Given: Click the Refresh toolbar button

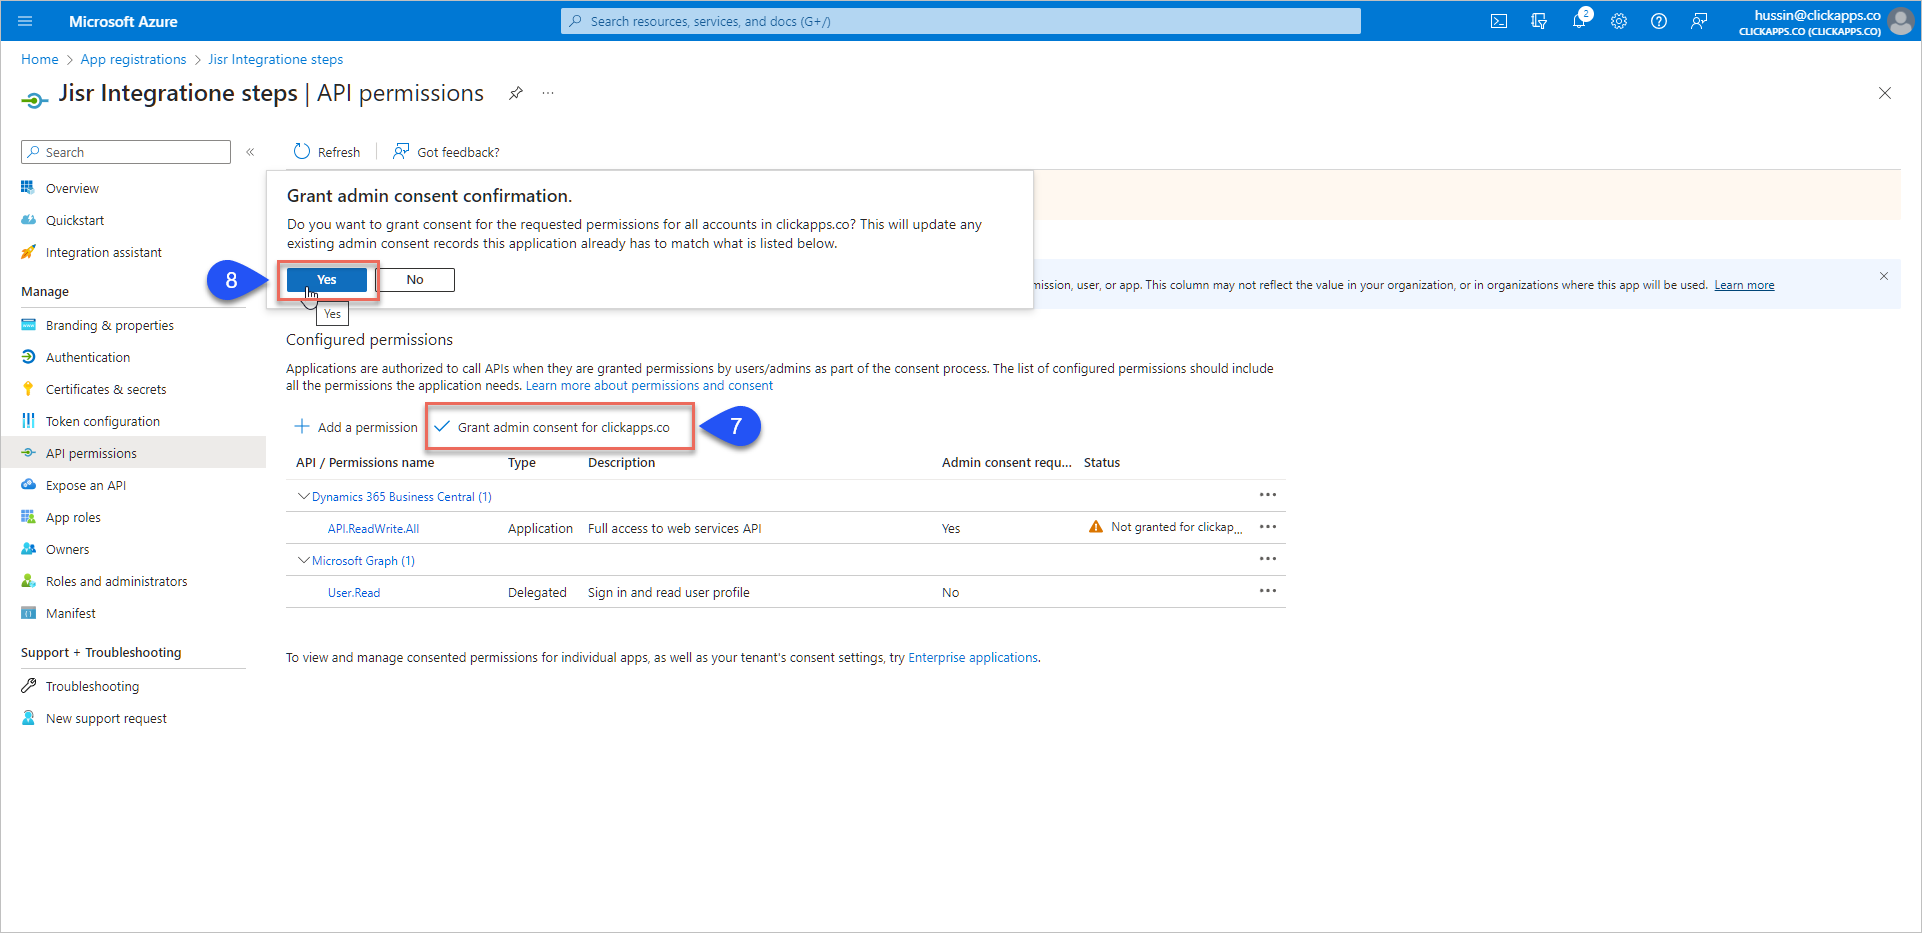Looking at the screenshot, I should click(x=327, y=152).
